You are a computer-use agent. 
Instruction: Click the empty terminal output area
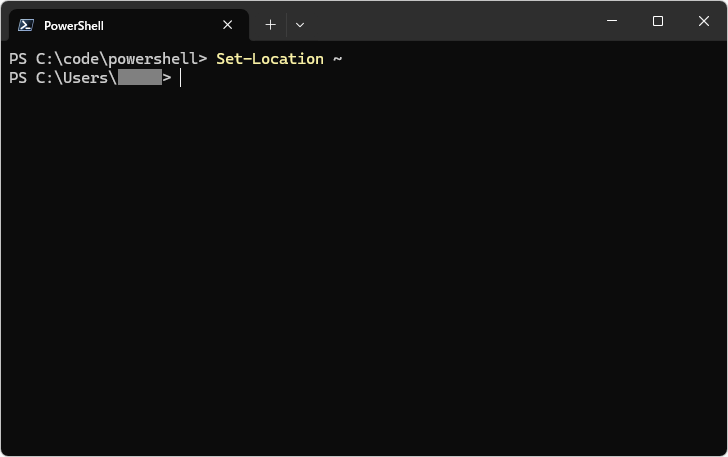point(364,270)
